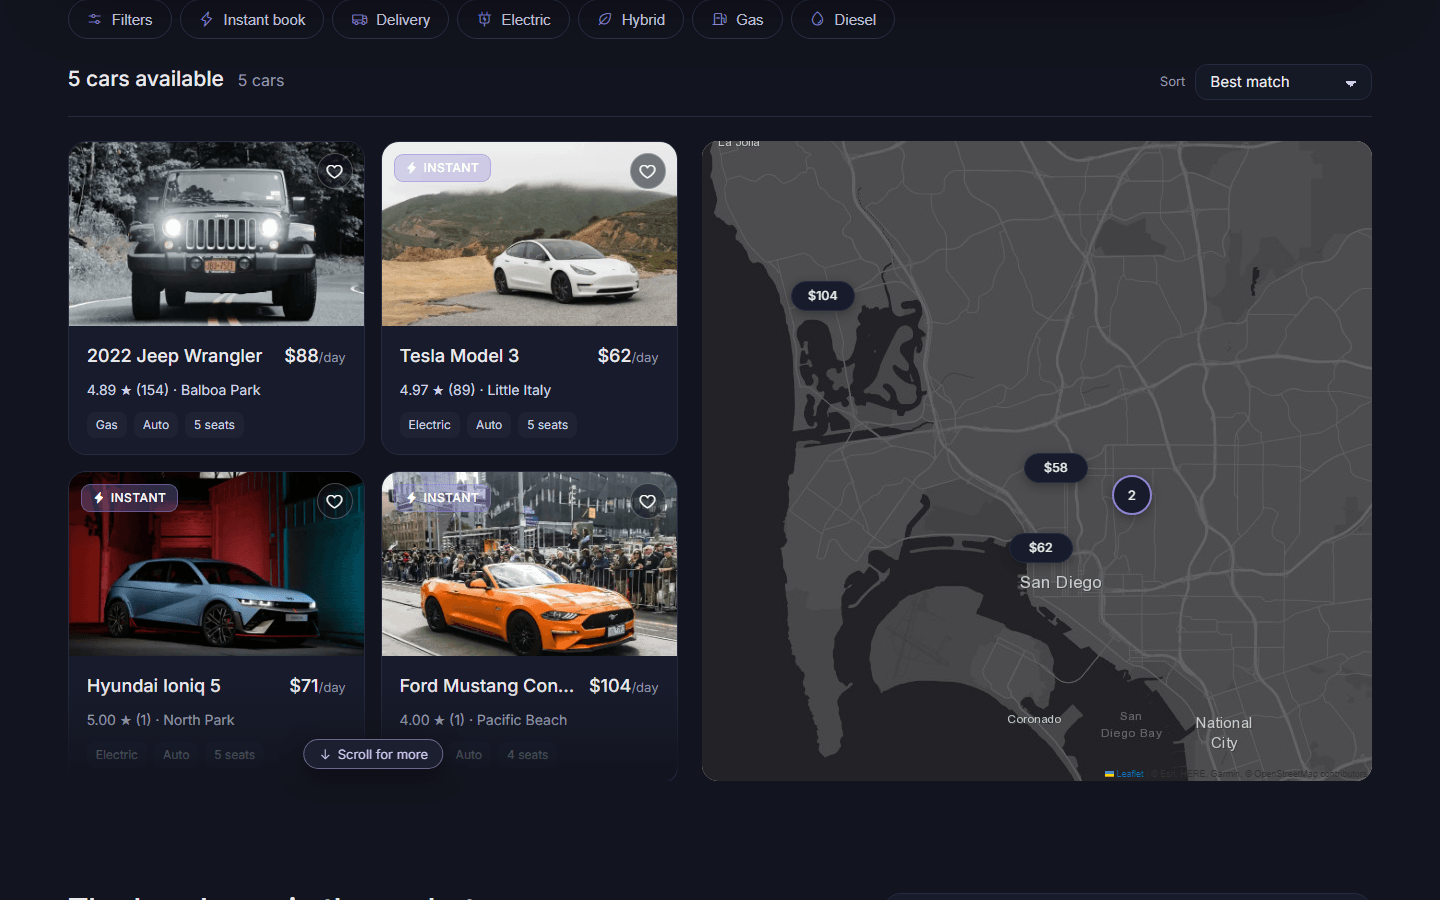Toggle the Diesel fuel filter chip
1440x900 pixels.
click(x=843, y=20)
